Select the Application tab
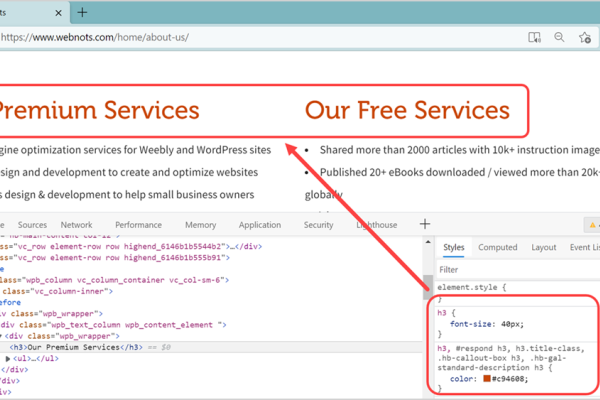The width and height of the screenshot is (600, 400). pos(259,226)
